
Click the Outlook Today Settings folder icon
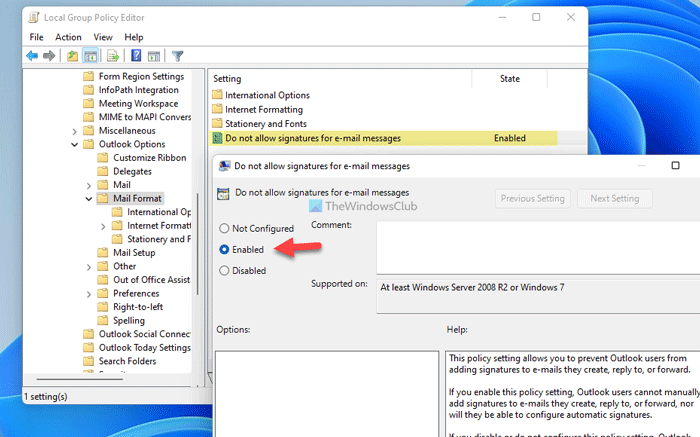89,348
